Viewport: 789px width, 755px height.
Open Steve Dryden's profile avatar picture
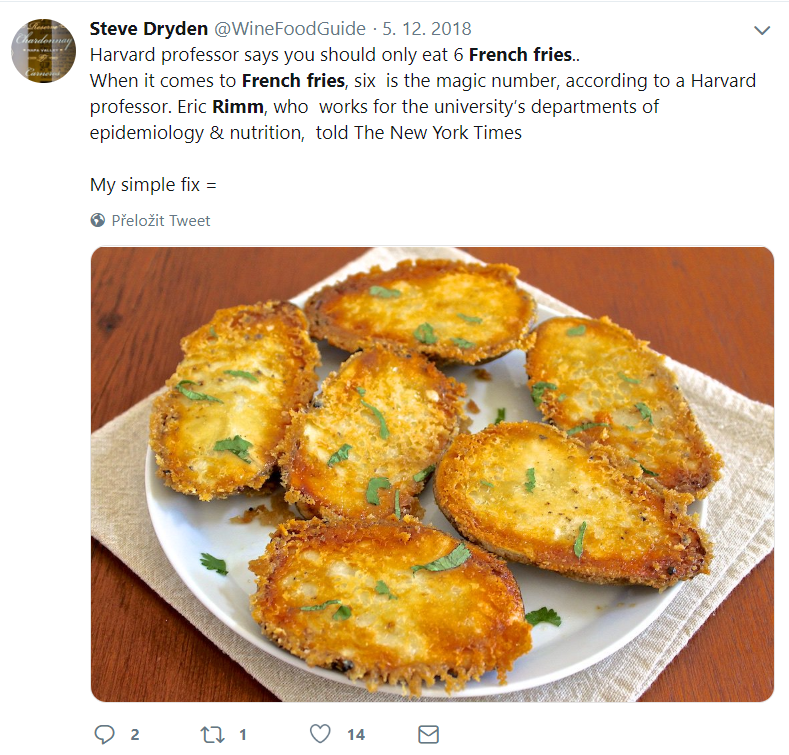coord(44,51)
